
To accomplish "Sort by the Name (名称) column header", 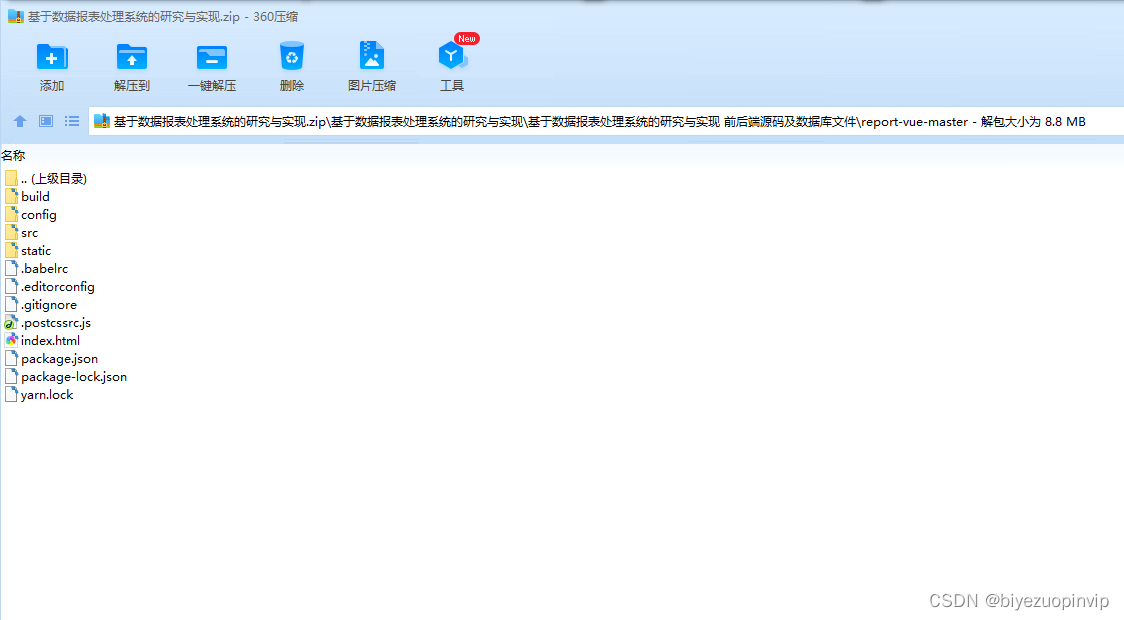I will (x=14, y=155).
